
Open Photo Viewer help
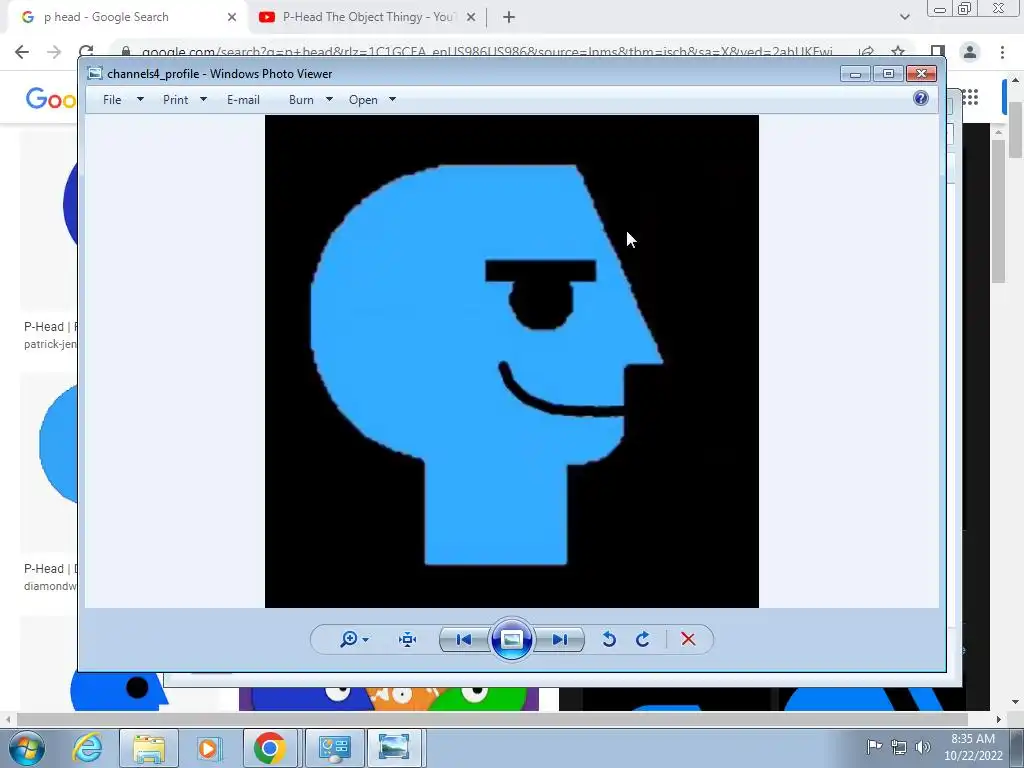click(x=921, y=99)
